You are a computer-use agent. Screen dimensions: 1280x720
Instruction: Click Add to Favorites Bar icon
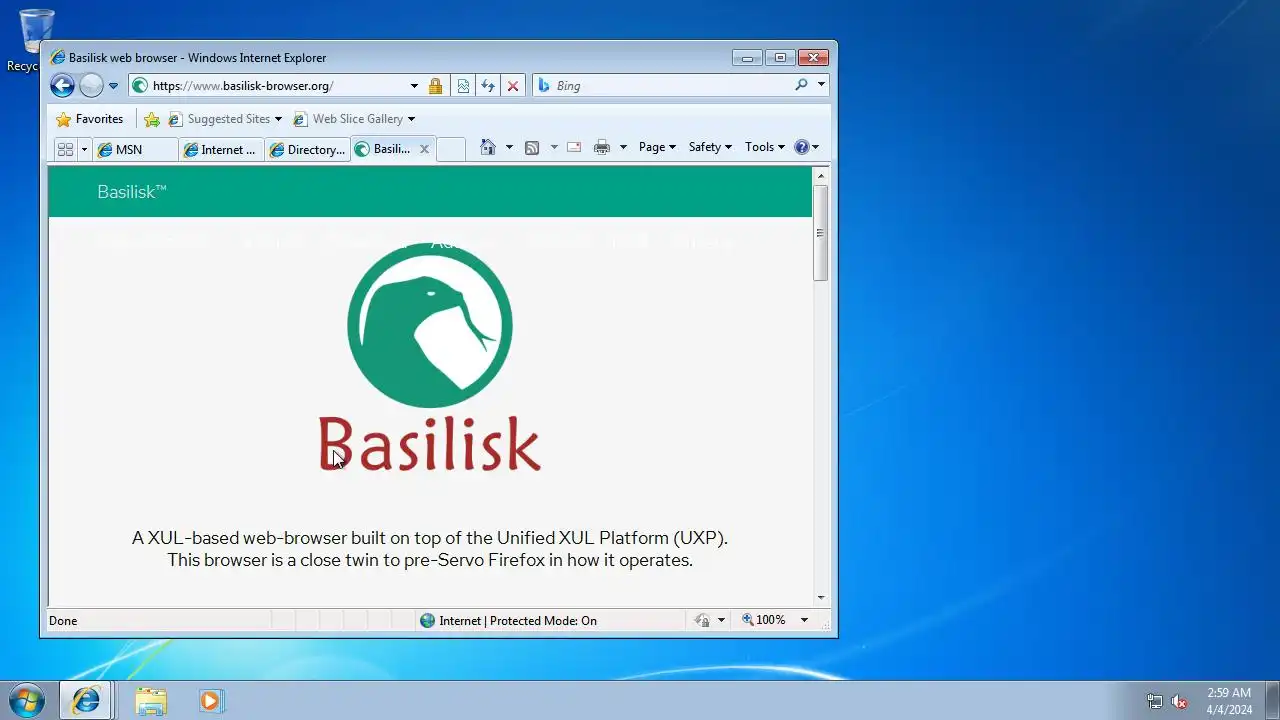pos(152,119)
